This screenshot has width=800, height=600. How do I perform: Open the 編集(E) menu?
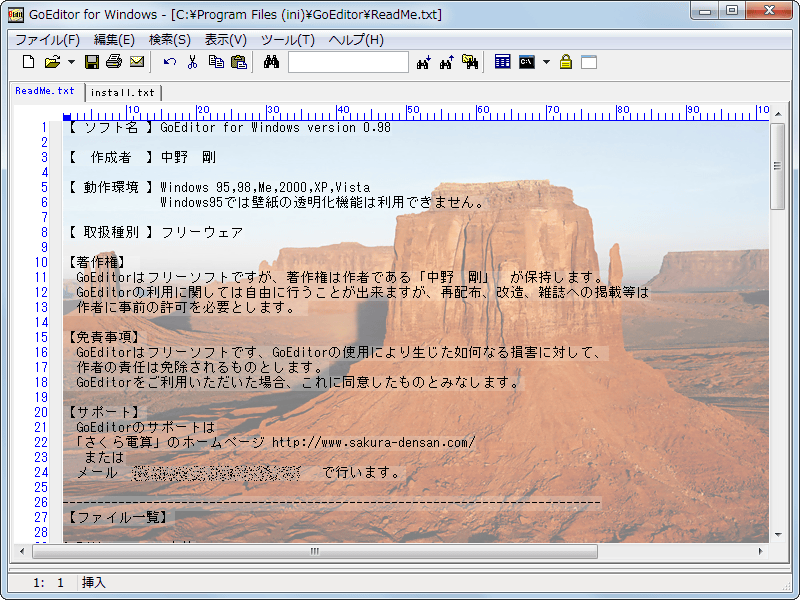(x=114, y=40)
